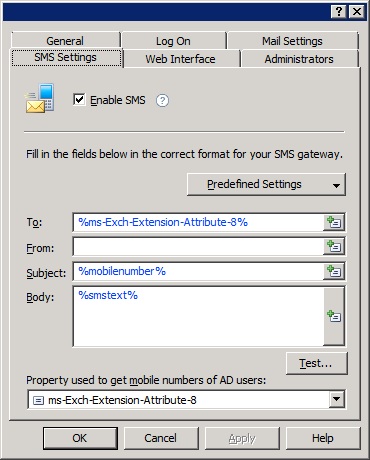This screenshot has width=370, height=460.
Task: Go to the Web Interface tab
Action: tap(180, 59)
